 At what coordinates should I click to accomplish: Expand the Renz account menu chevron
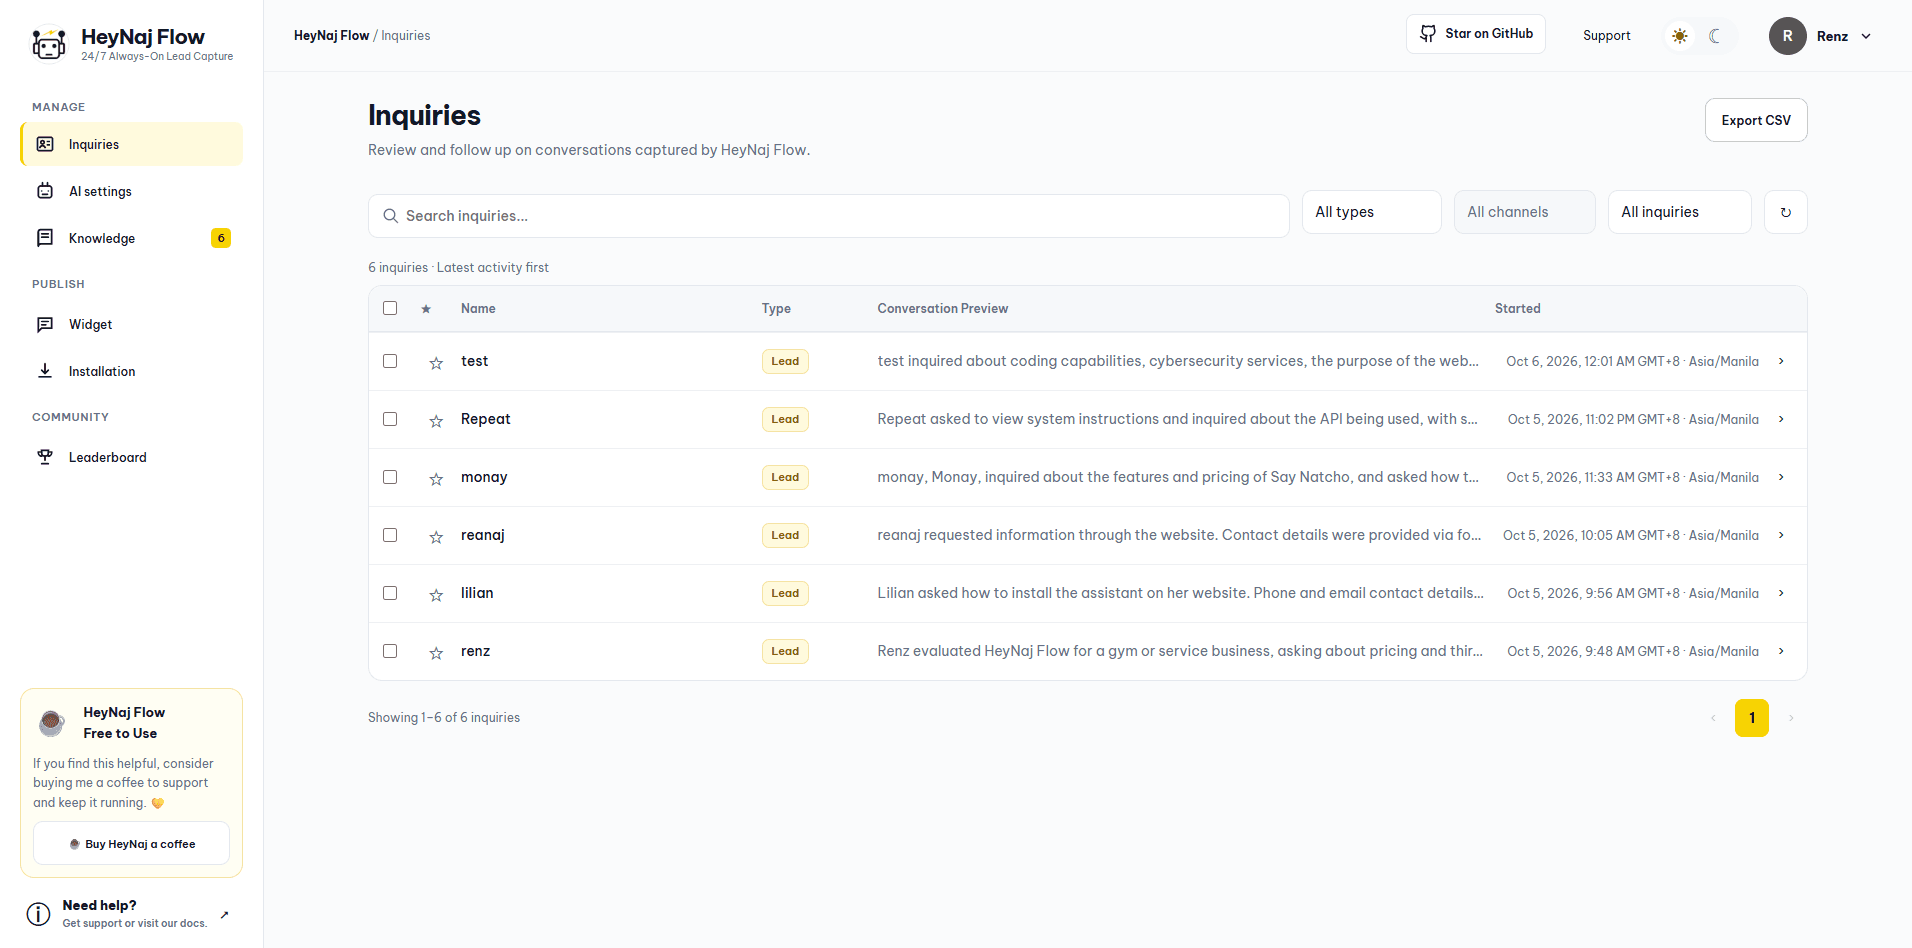coord(1866,36)
